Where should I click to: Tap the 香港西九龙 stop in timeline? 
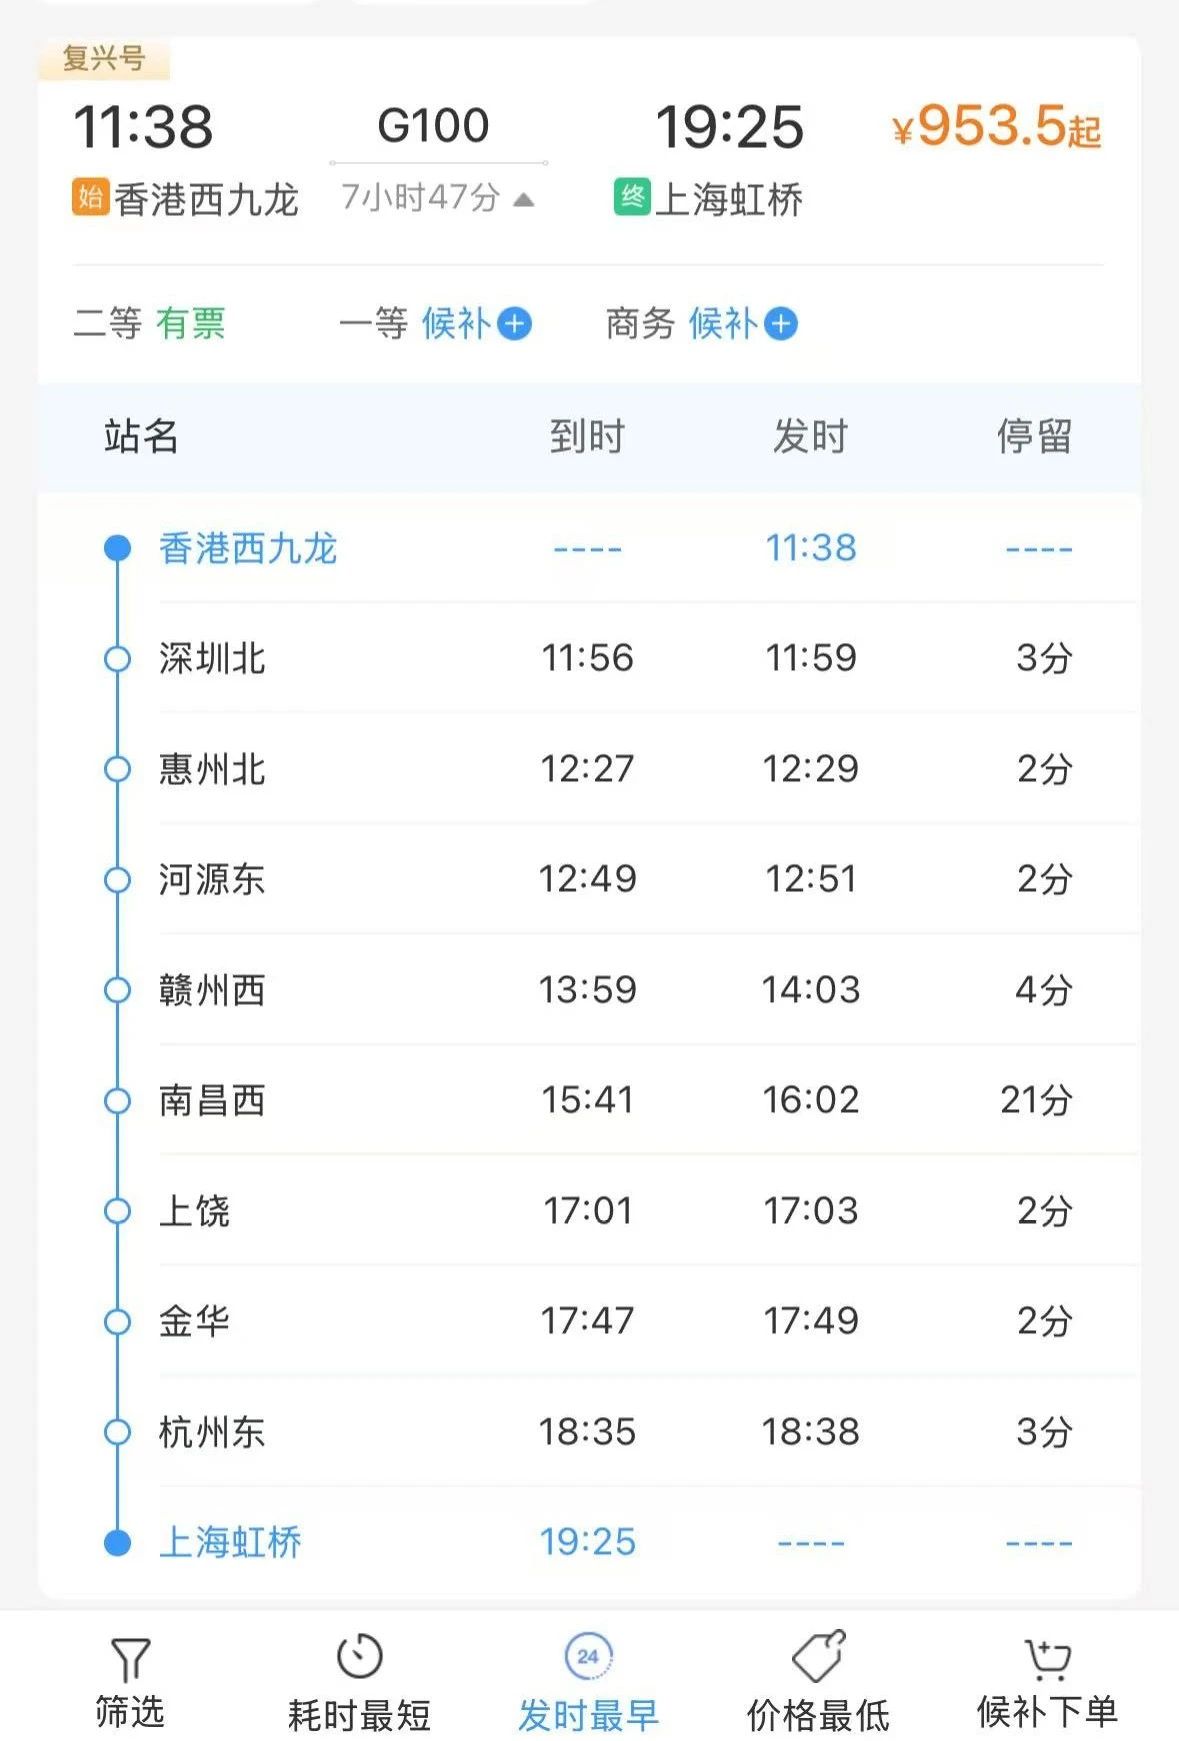(x=248, y=548)
